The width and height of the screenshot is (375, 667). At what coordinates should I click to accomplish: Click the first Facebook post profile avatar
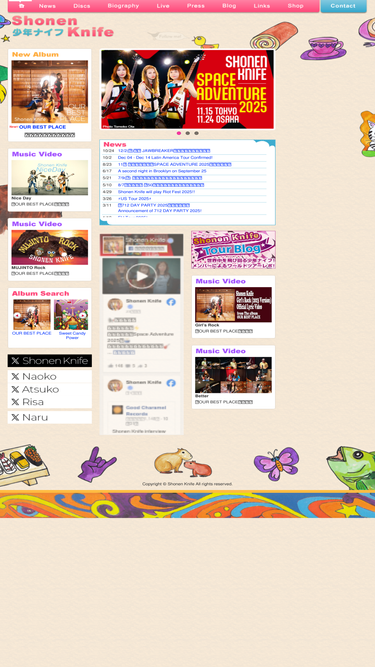(115, 304)
